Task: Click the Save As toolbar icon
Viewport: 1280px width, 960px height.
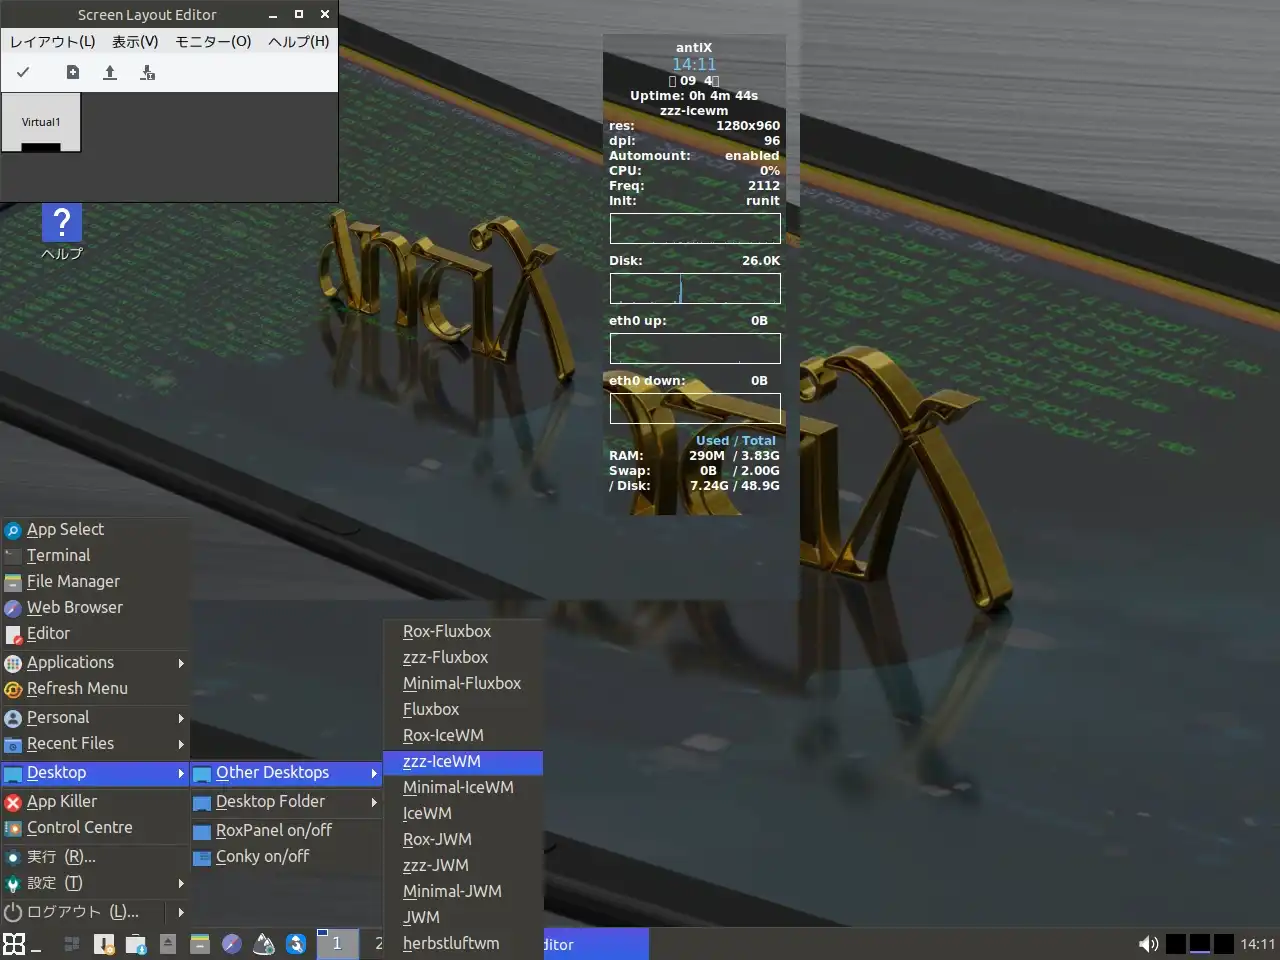Action: [147, 72]
